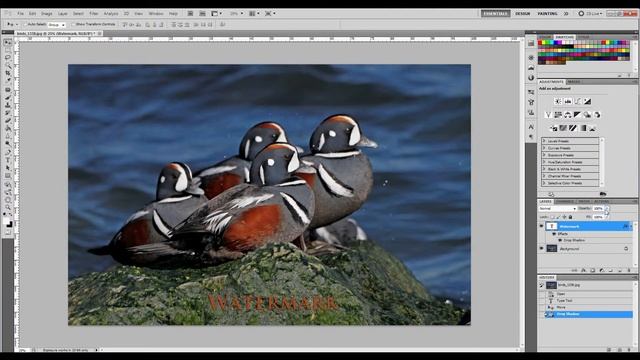Switch to the Channels tab
Image resolution: width=640 pixels, height=360 pixels.
[564, 202]
